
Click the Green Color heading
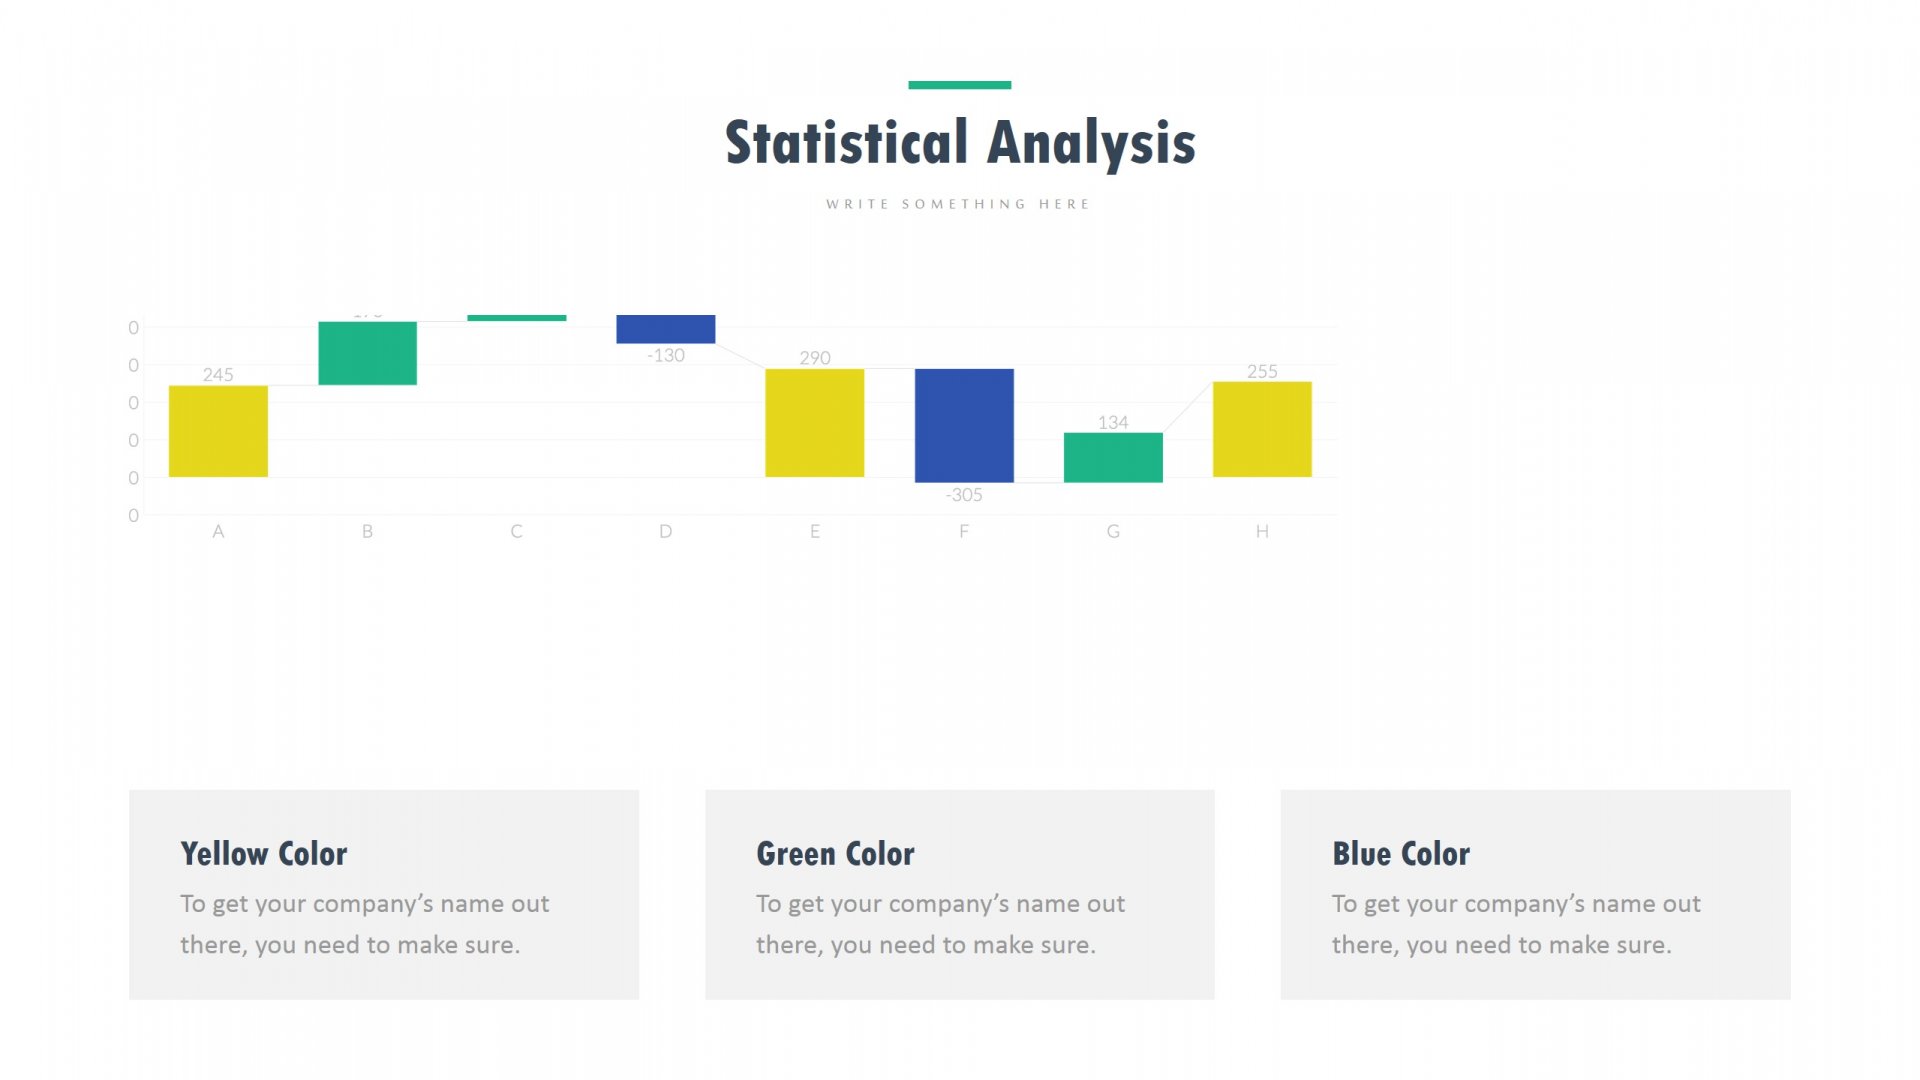click(x=835, y=854)
